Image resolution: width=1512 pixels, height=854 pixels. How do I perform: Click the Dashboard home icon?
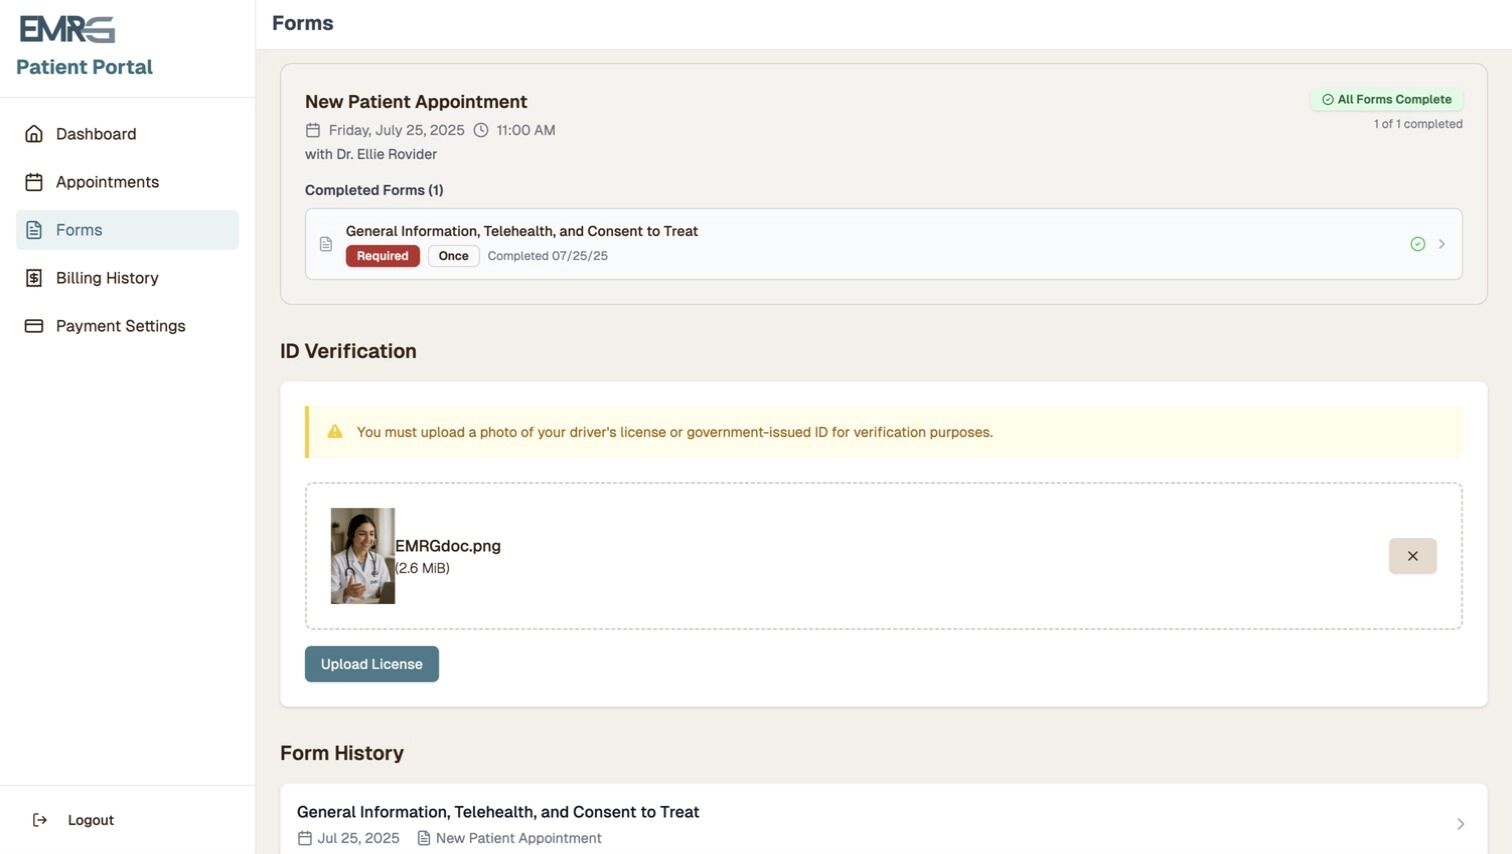click(34, 134)
